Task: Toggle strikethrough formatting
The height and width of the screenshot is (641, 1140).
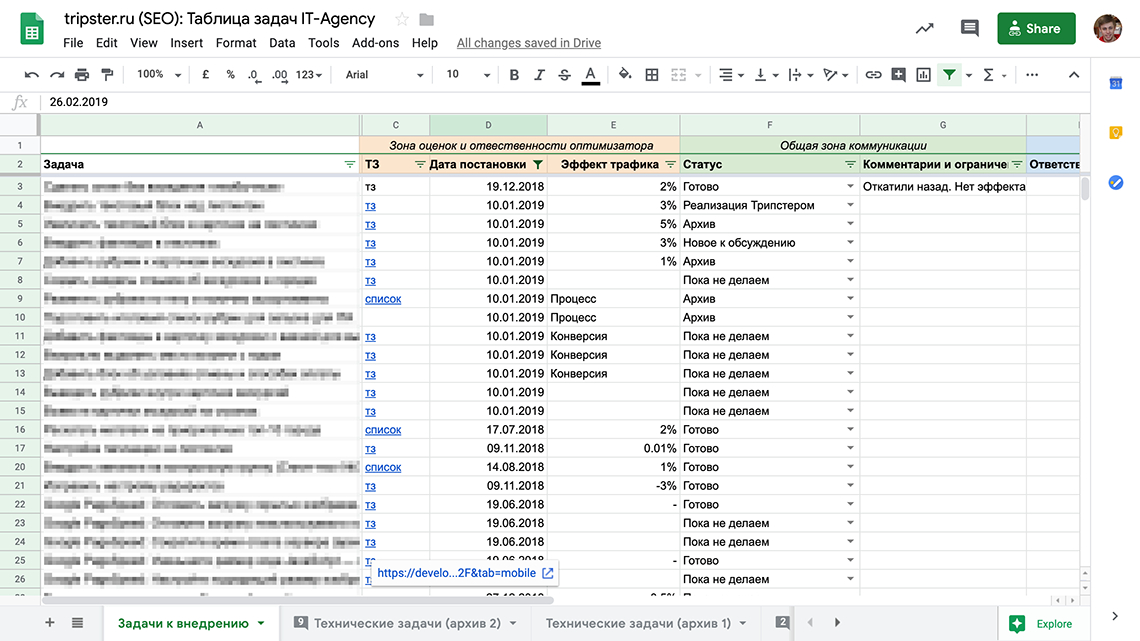Action: pyautogui.click(x=565, y=75)
